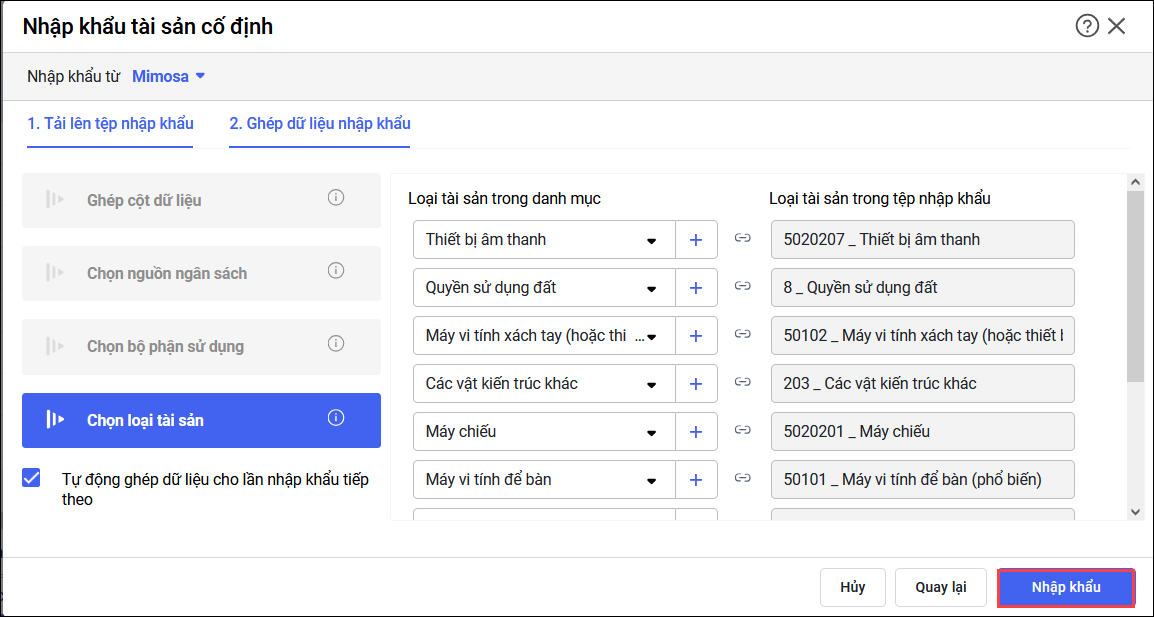
Task: Expand the Mimosa import source dropdown
Action: click(x=169, y=76)
